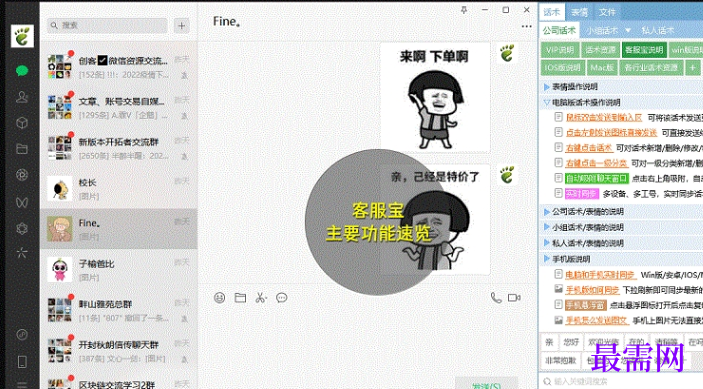This screenshot has width=703, height=389.
Task: Open the 新版本开拓者交流群 group chat
Action: pyautogui.click(x=119, y=148)
